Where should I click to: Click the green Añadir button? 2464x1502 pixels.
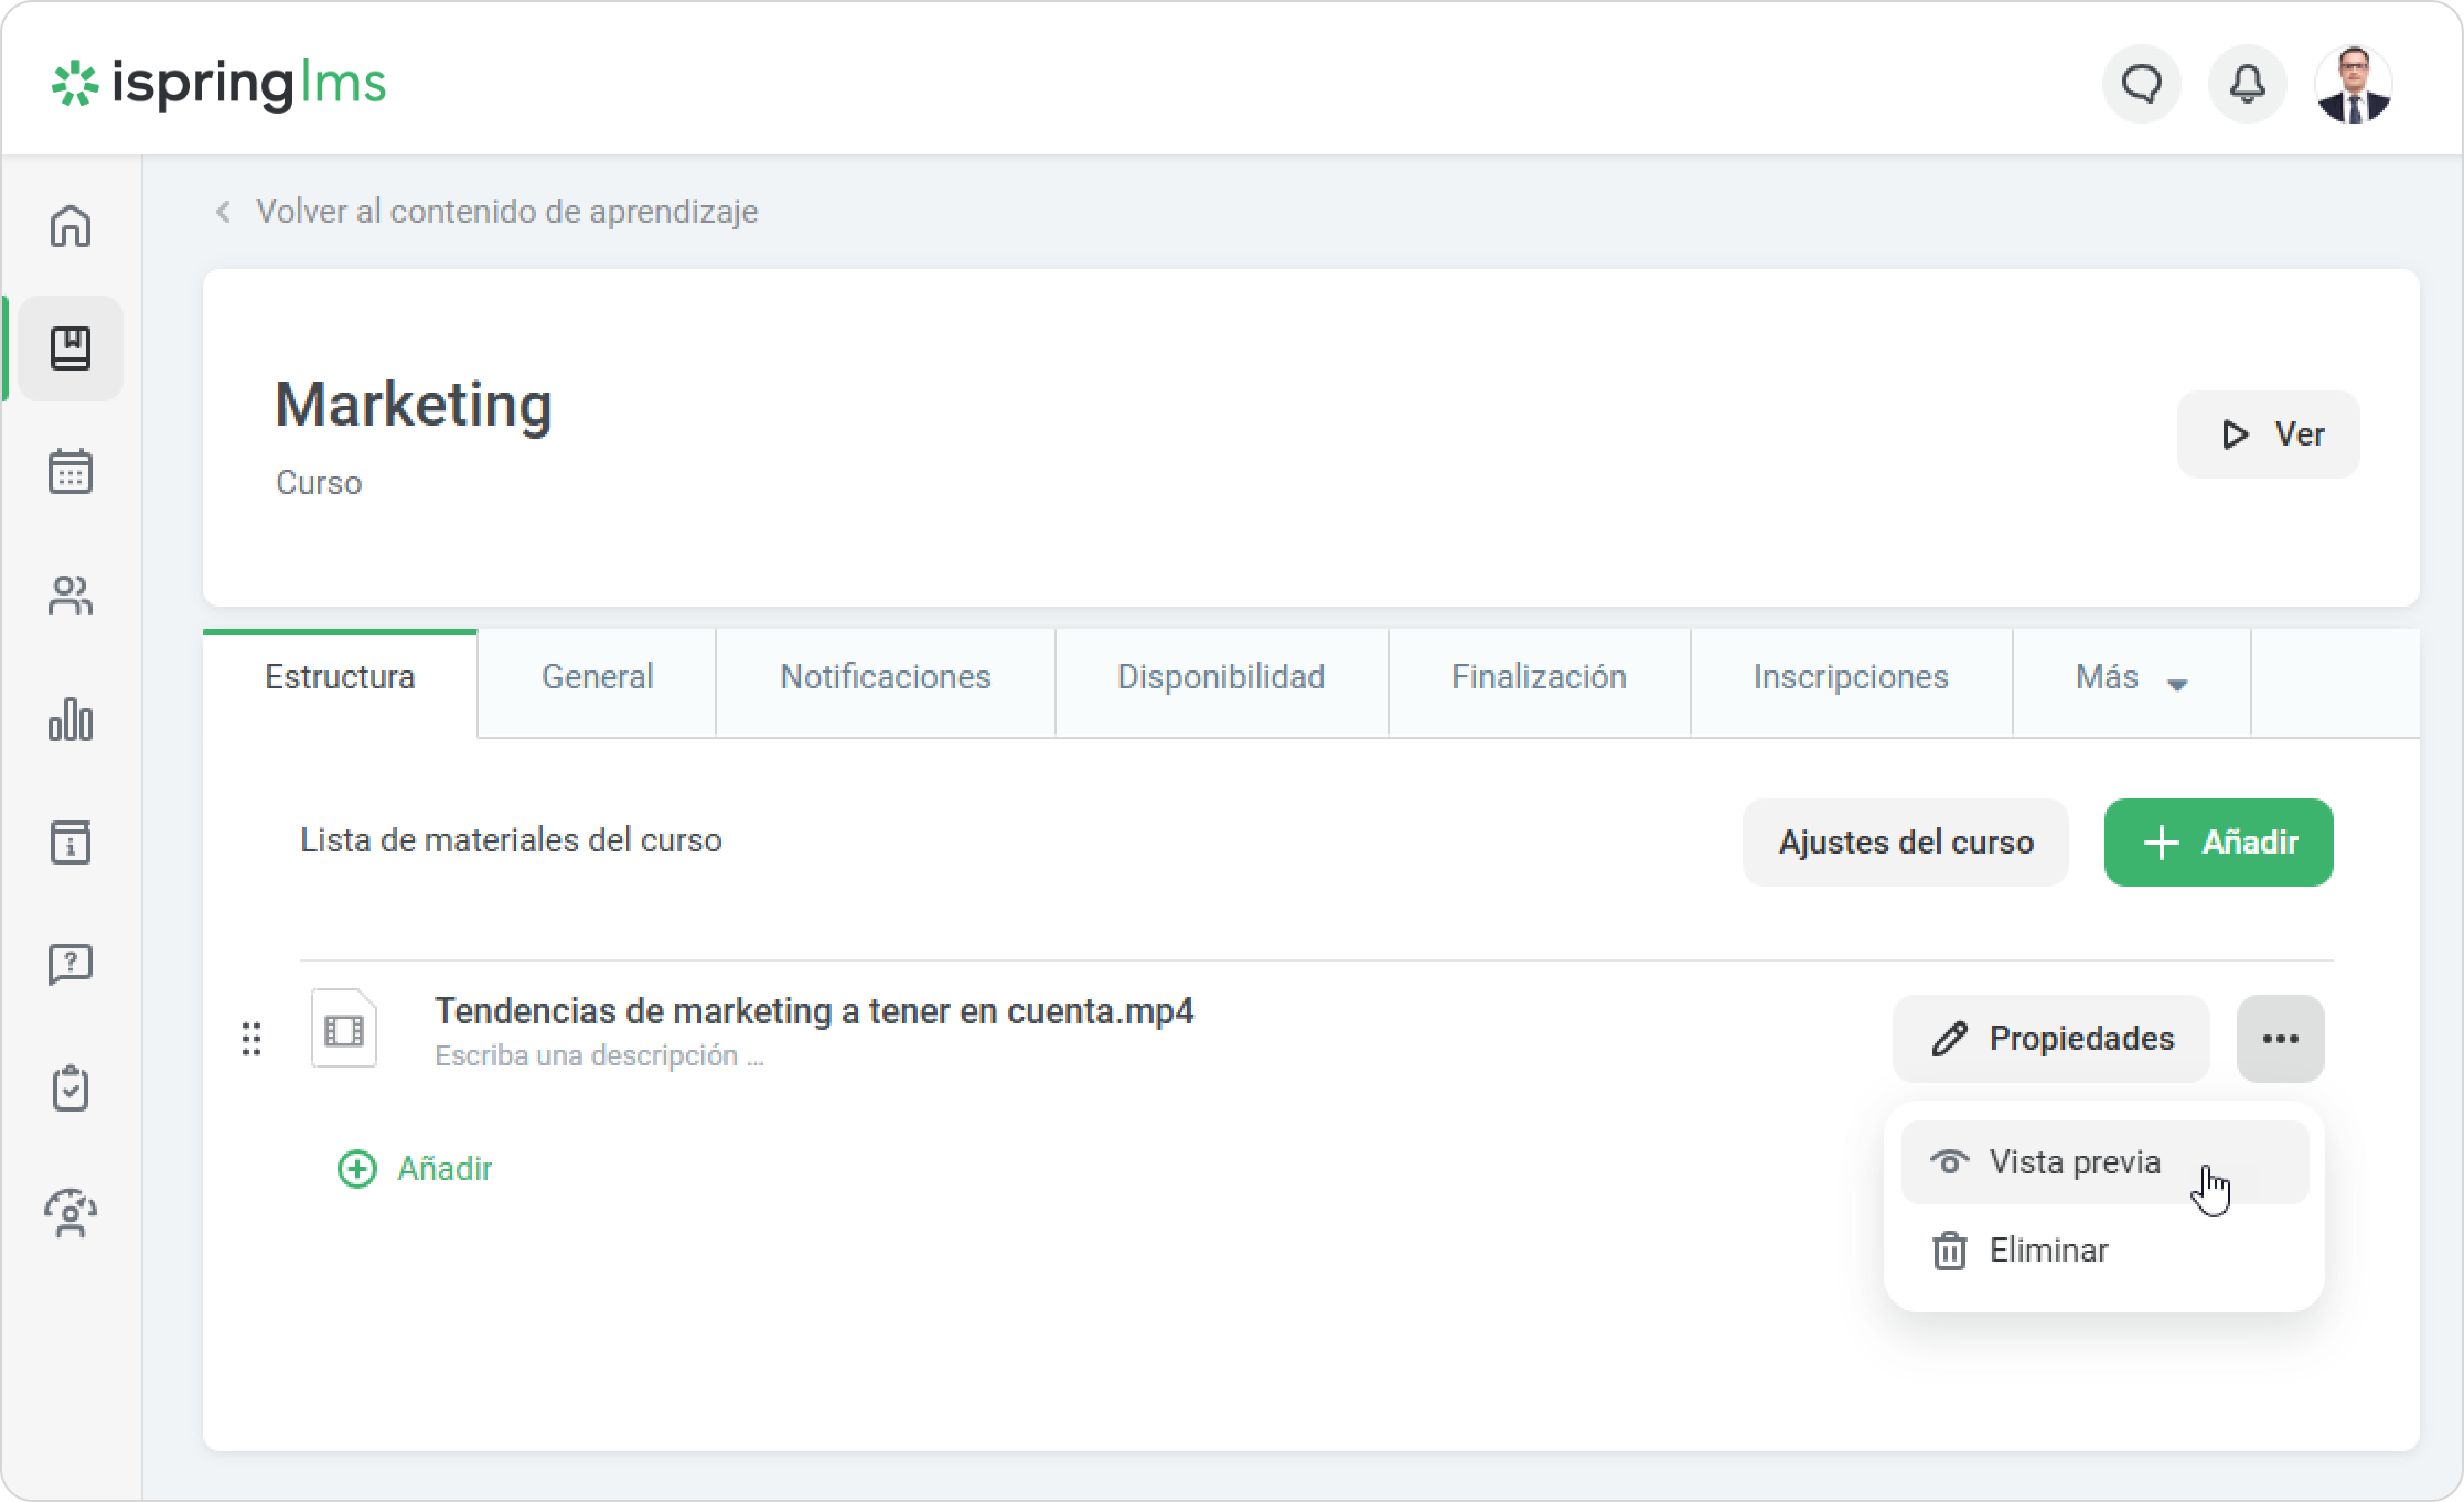click(x=2217, y=842)
